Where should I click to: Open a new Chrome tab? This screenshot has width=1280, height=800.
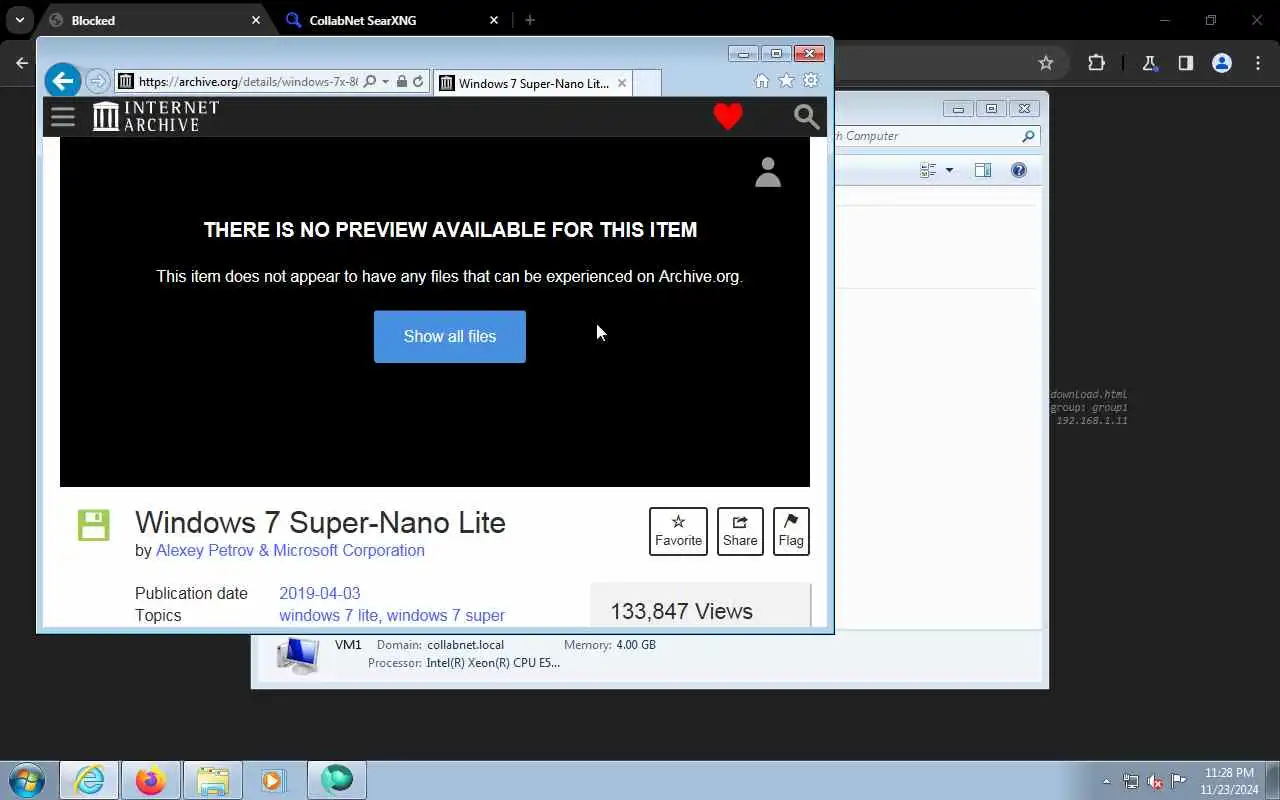[530, 20]
